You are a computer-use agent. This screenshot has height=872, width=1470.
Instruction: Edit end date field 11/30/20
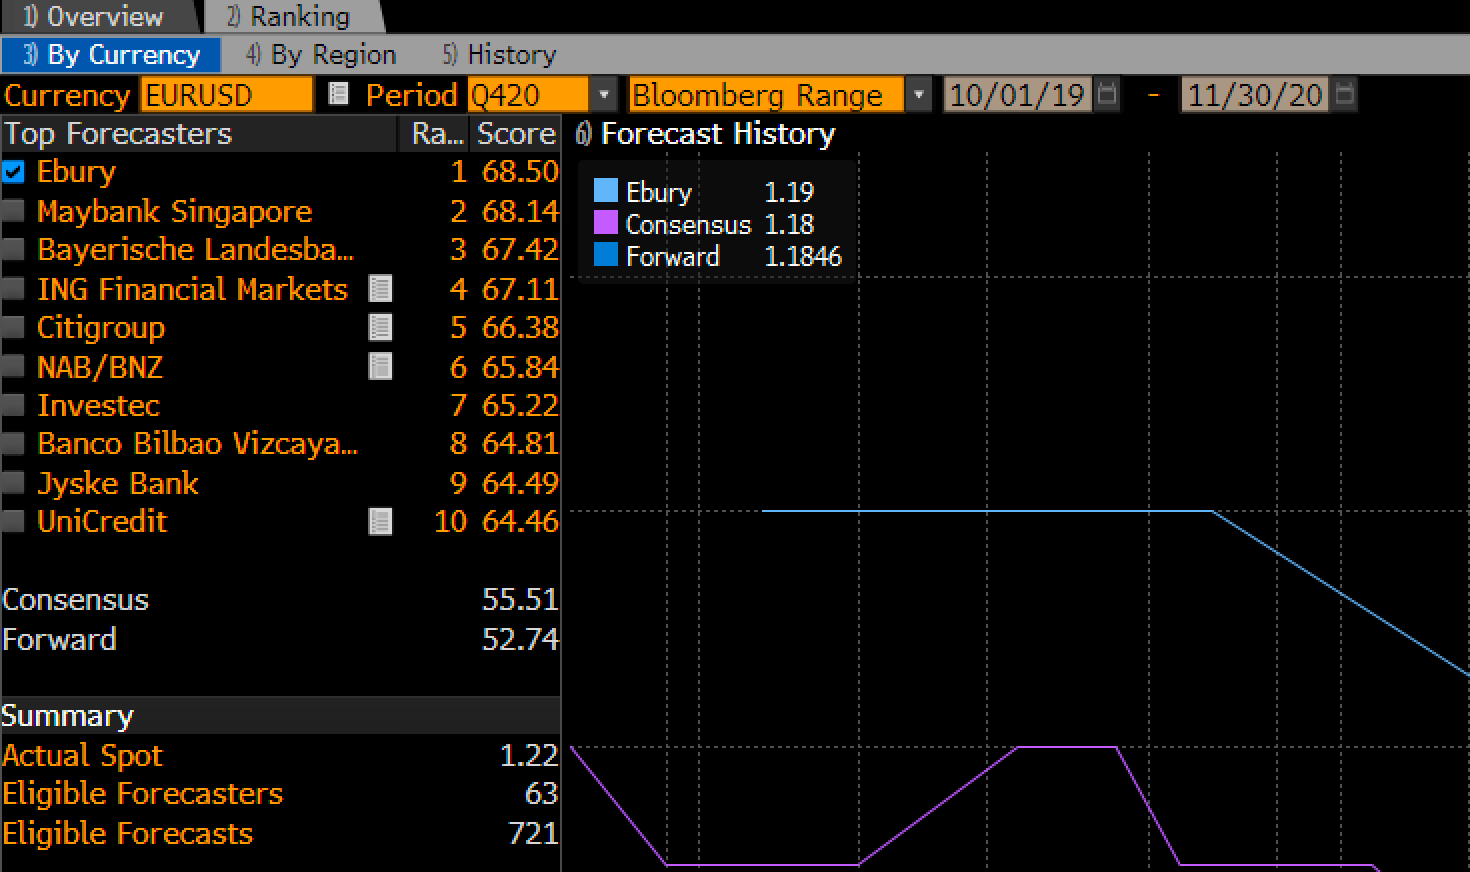[1256, 95]
